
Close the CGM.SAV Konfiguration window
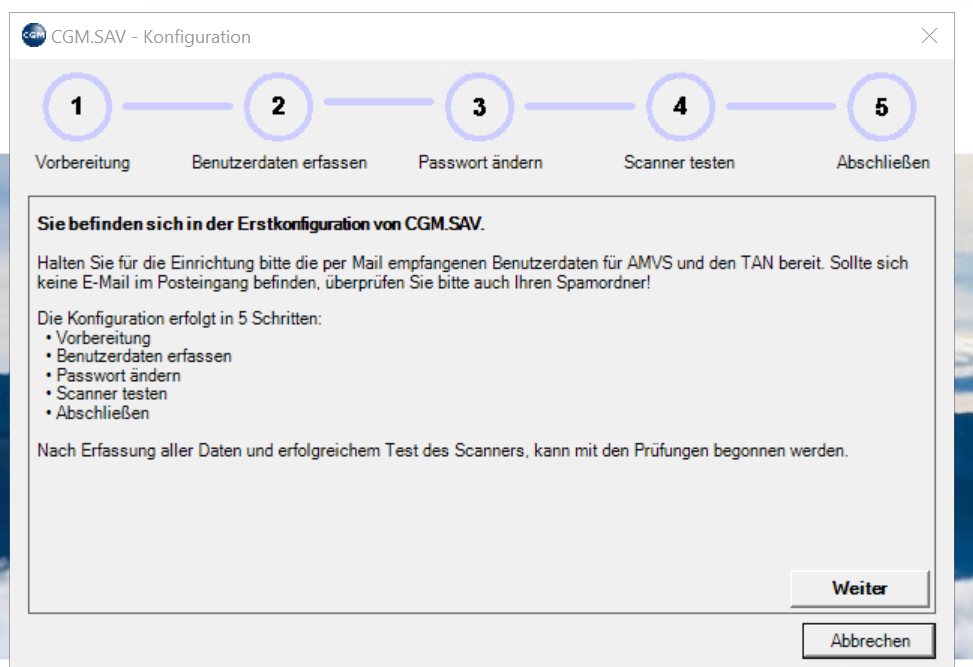click(x=929, y=36)
